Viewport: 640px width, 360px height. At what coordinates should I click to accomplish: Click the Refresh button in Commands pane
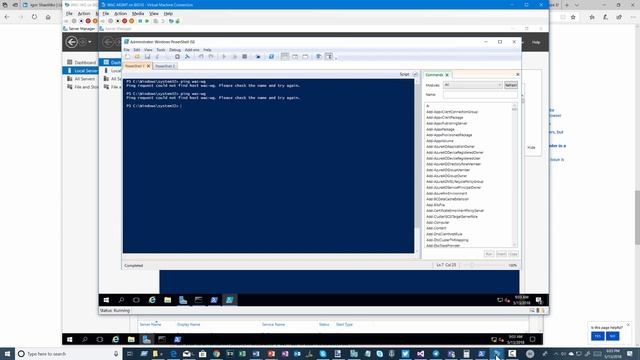(x=511, y=85)
